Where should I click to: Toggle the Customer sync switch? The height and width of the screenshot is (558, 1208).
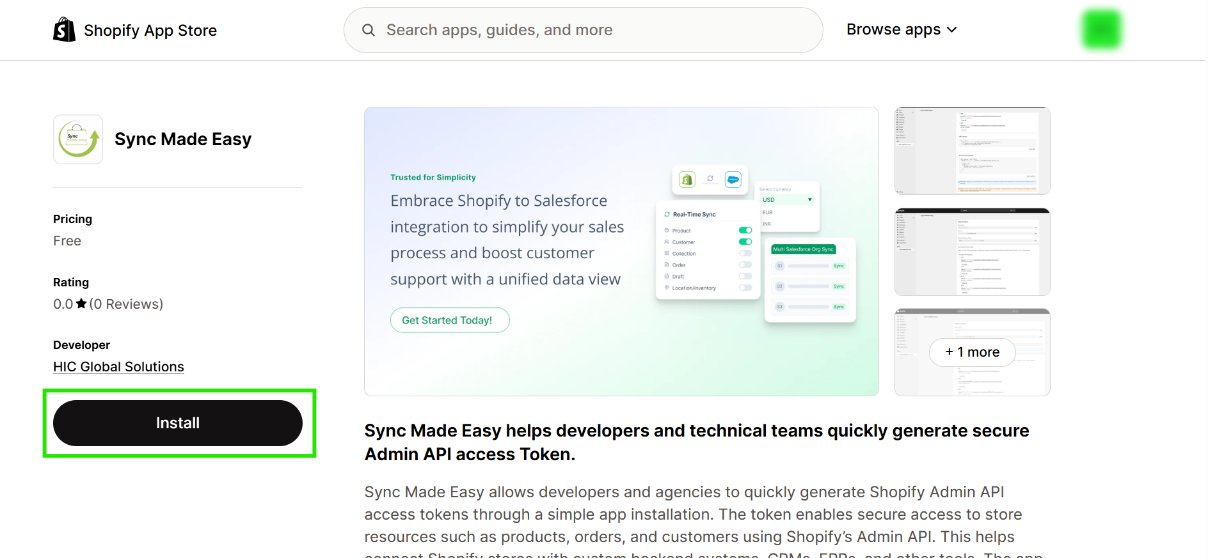745,242
